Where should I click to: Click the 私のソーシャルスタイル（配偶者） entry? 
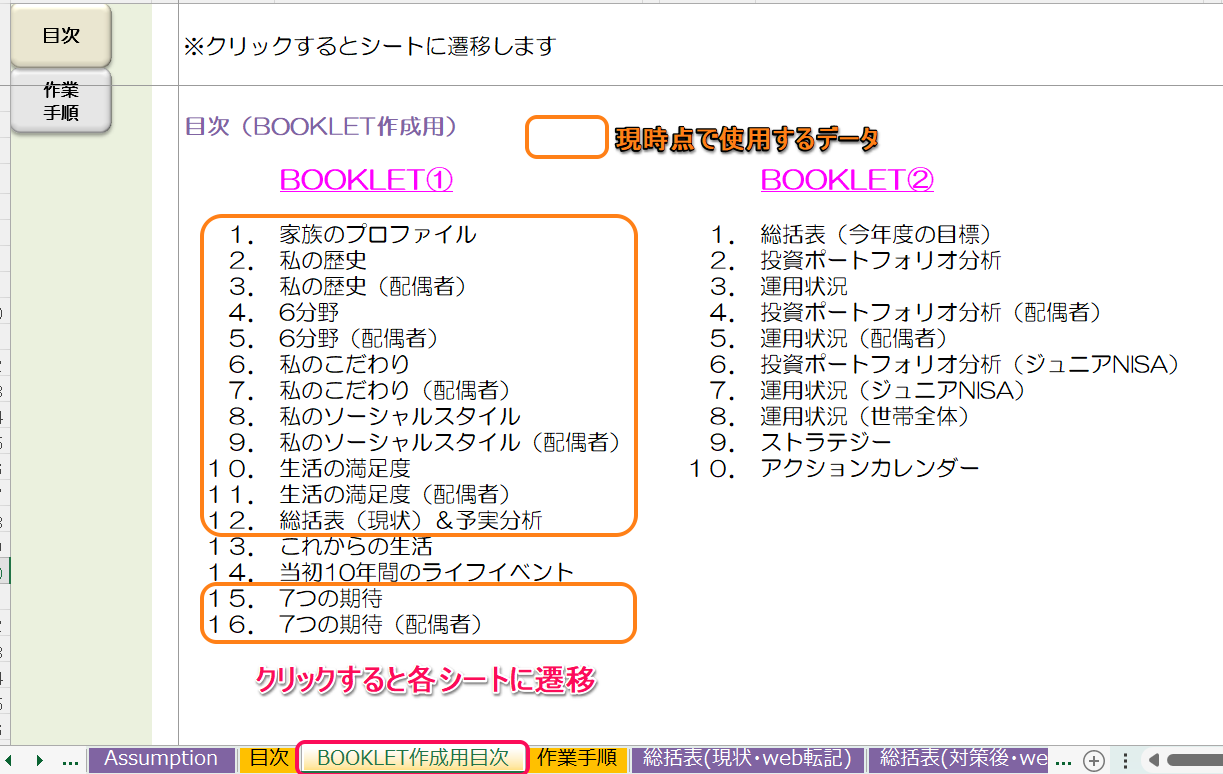pyautogui.click(x=450, y=442)
